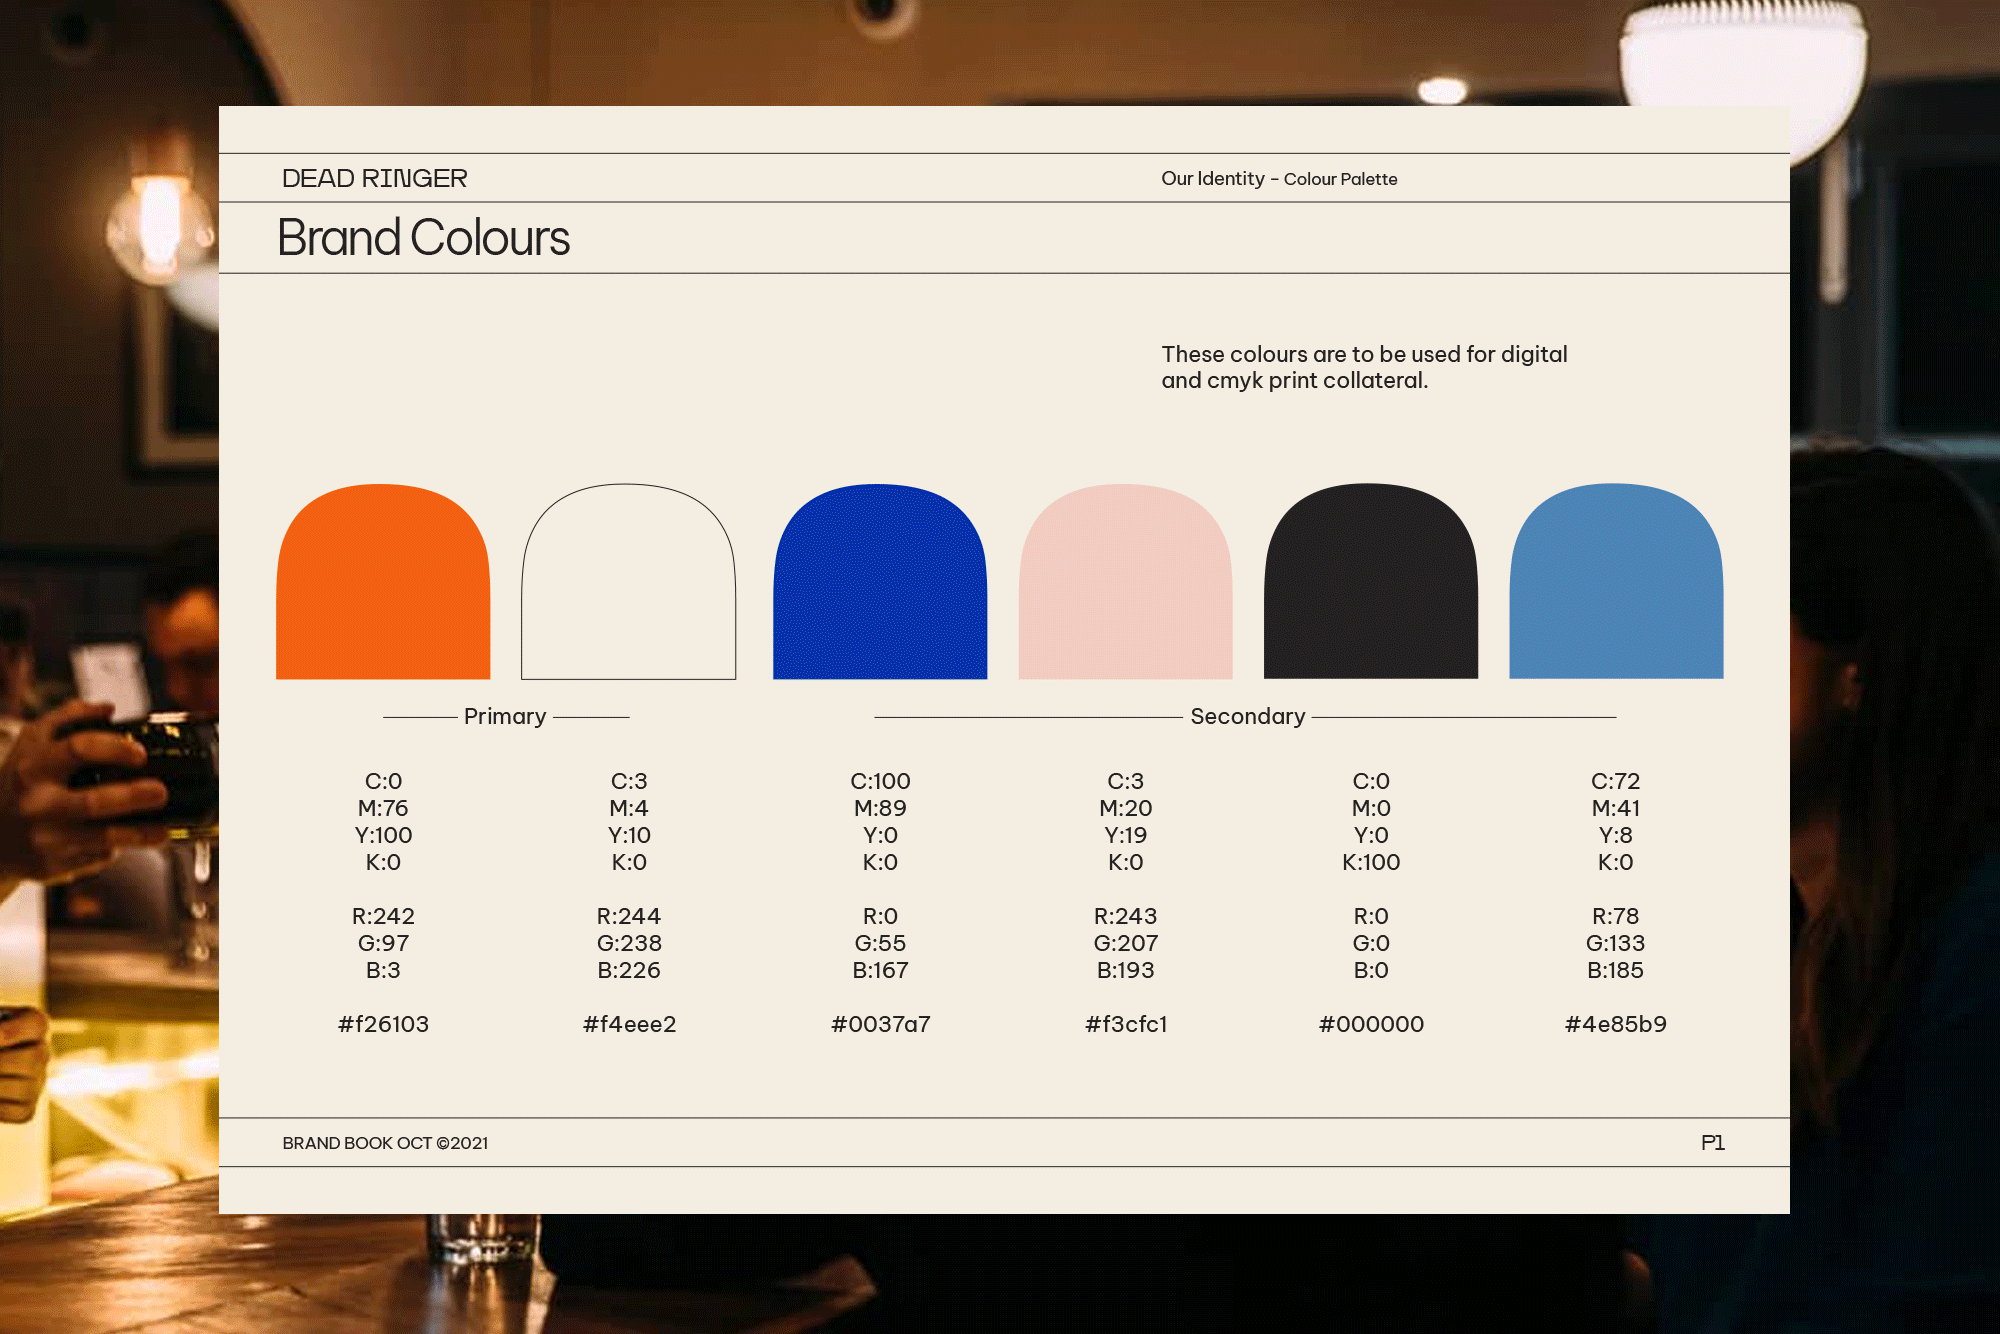Click the G:55 value

pyautogui.click(x=880, y=943)
